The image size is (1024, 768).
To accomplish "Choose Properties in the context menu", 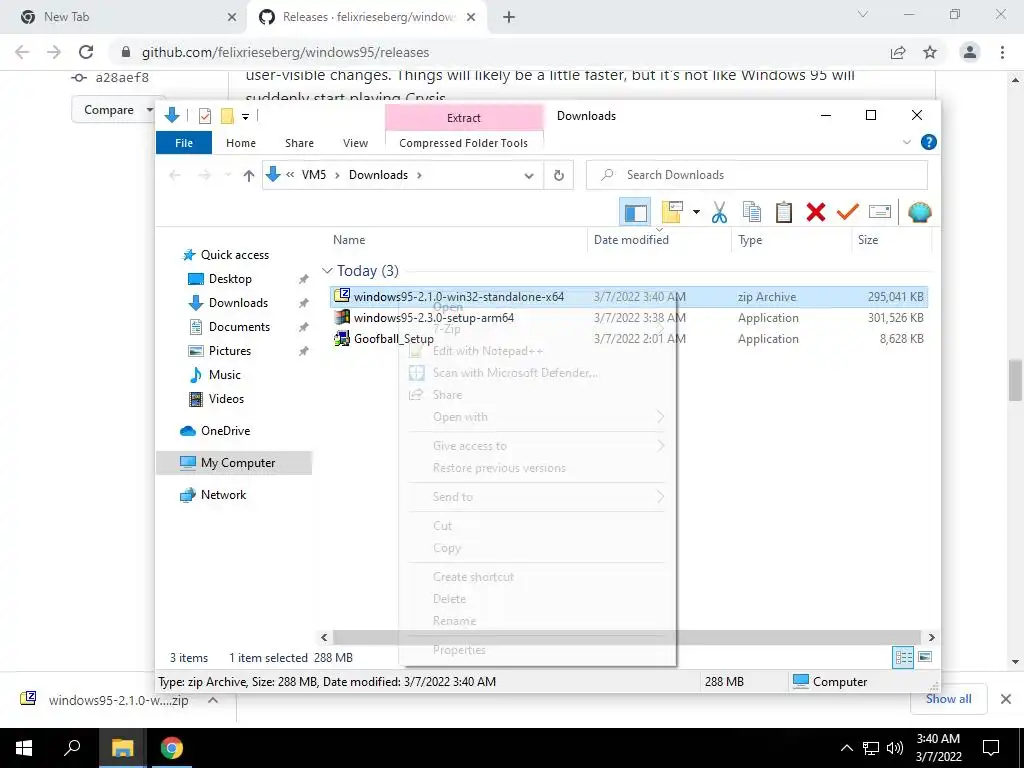I will [459, 650].
